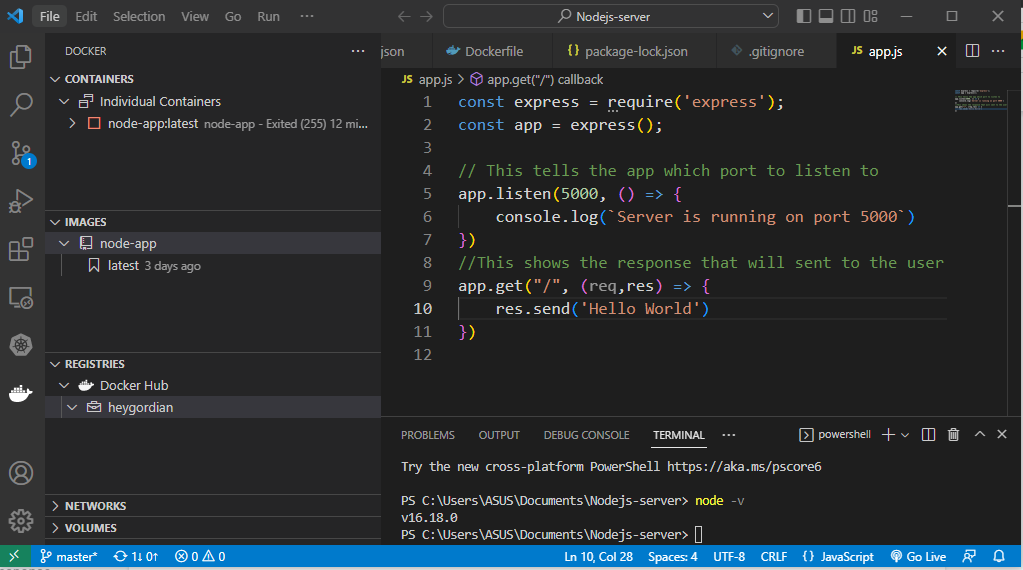The width and height of the screenshot is (1023, 570).
Task: Kill terminal using the trash icon
Action: (x=953, y=435)
